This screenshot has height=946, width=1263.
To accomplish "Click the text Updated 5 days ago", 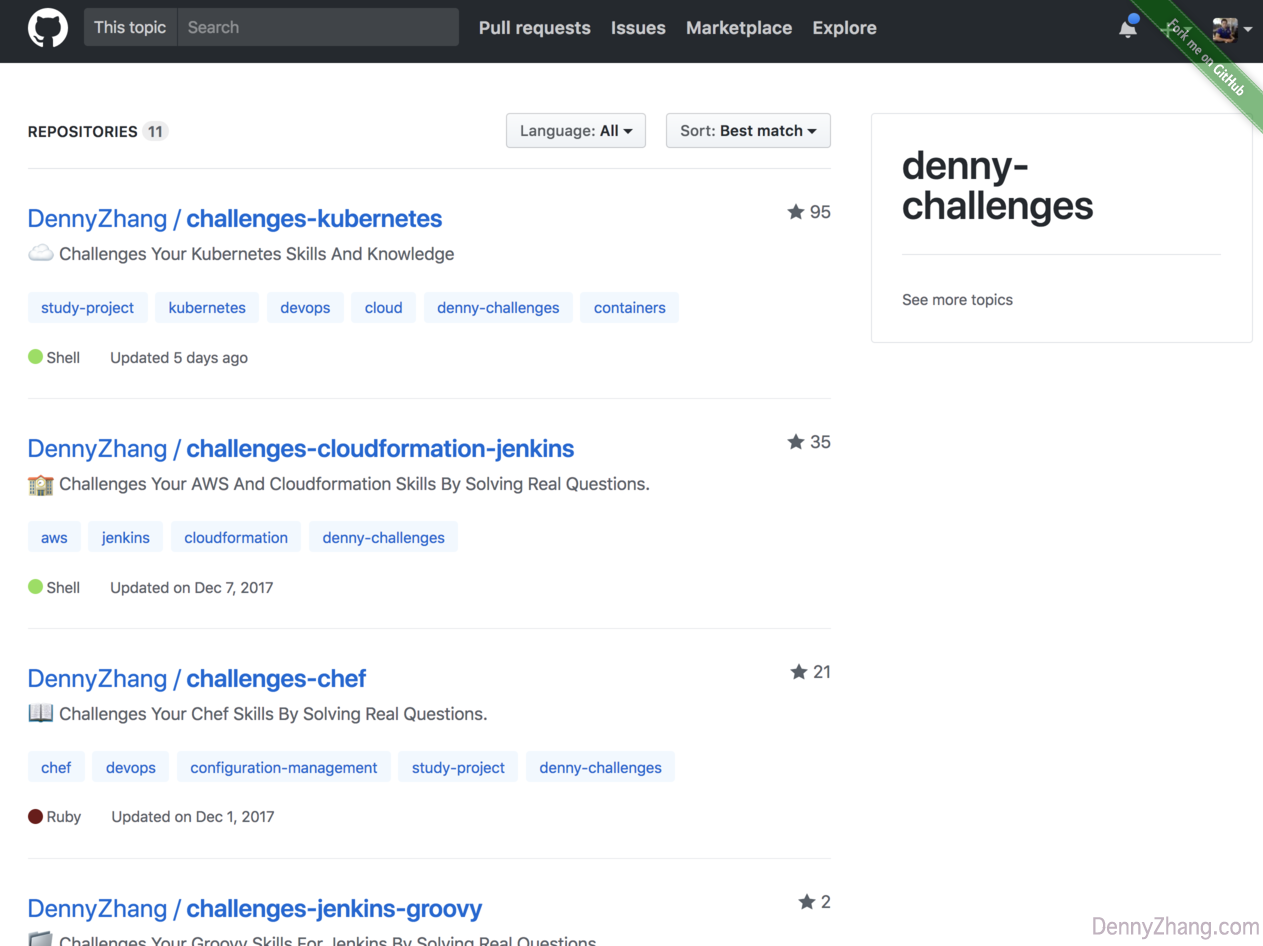I will (179, 358).
